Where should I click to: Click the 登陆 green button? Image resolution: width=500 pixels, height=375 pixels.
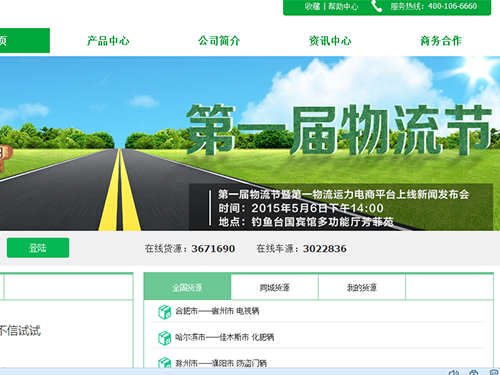click(38, 248)
